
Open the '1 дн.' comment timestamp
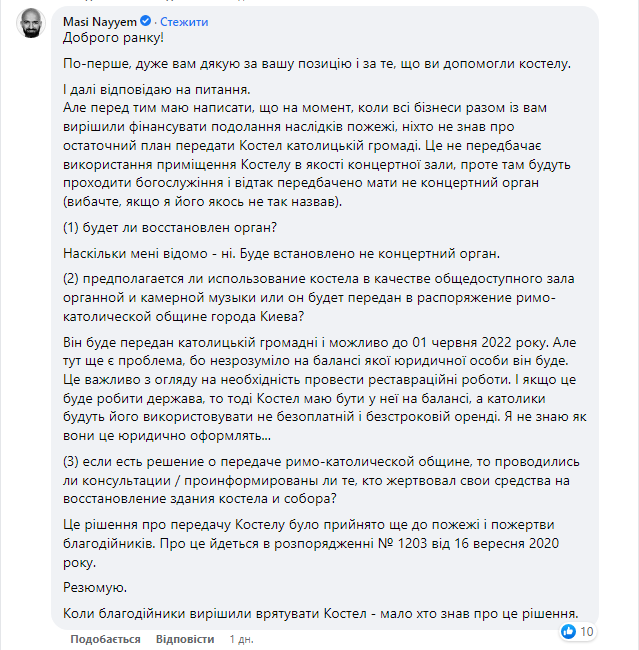[241, 638]
